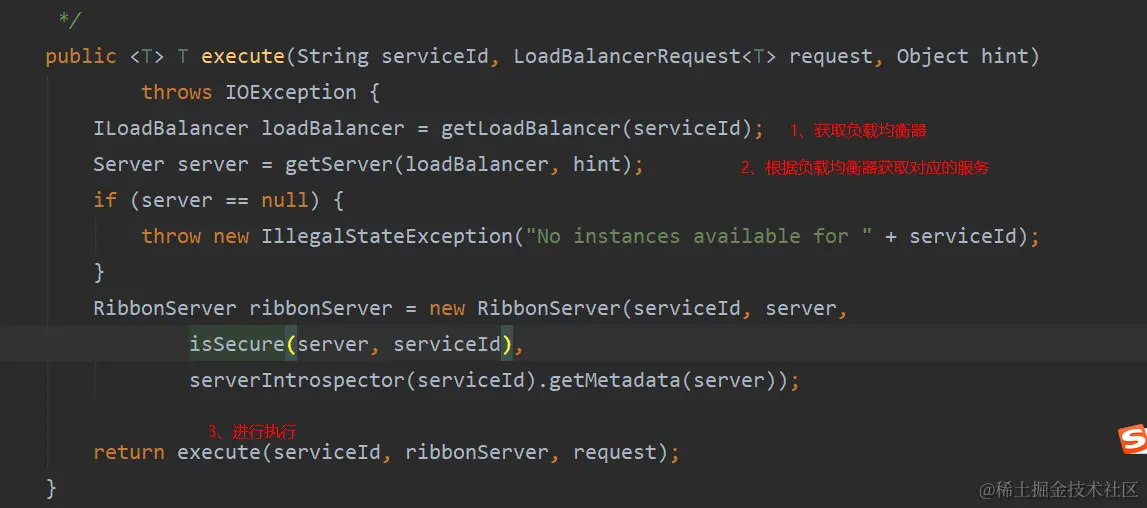The height and width of the screenshot is (508, 1147).
Task: Click "execute" call in the return statement
Action: (x=219, y=452)
